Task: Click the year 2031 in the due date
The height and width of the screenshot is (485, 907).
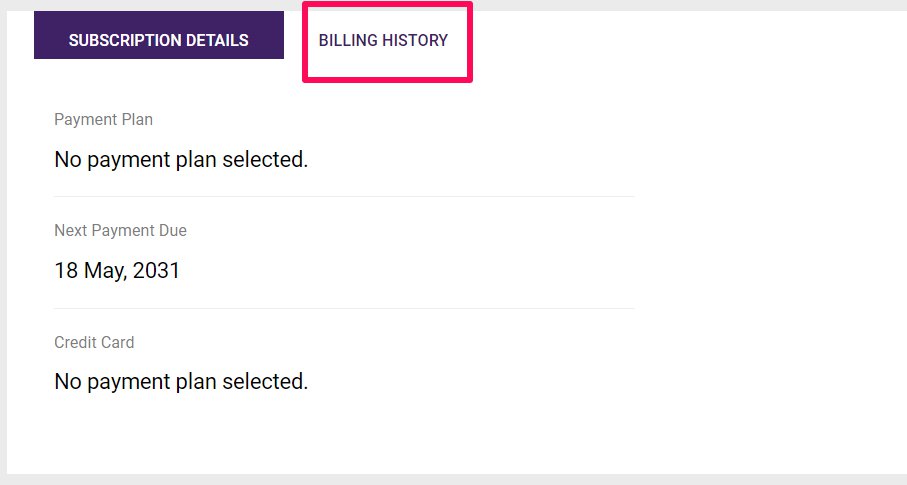Action: pyautogui.click(x=155, y=271)
